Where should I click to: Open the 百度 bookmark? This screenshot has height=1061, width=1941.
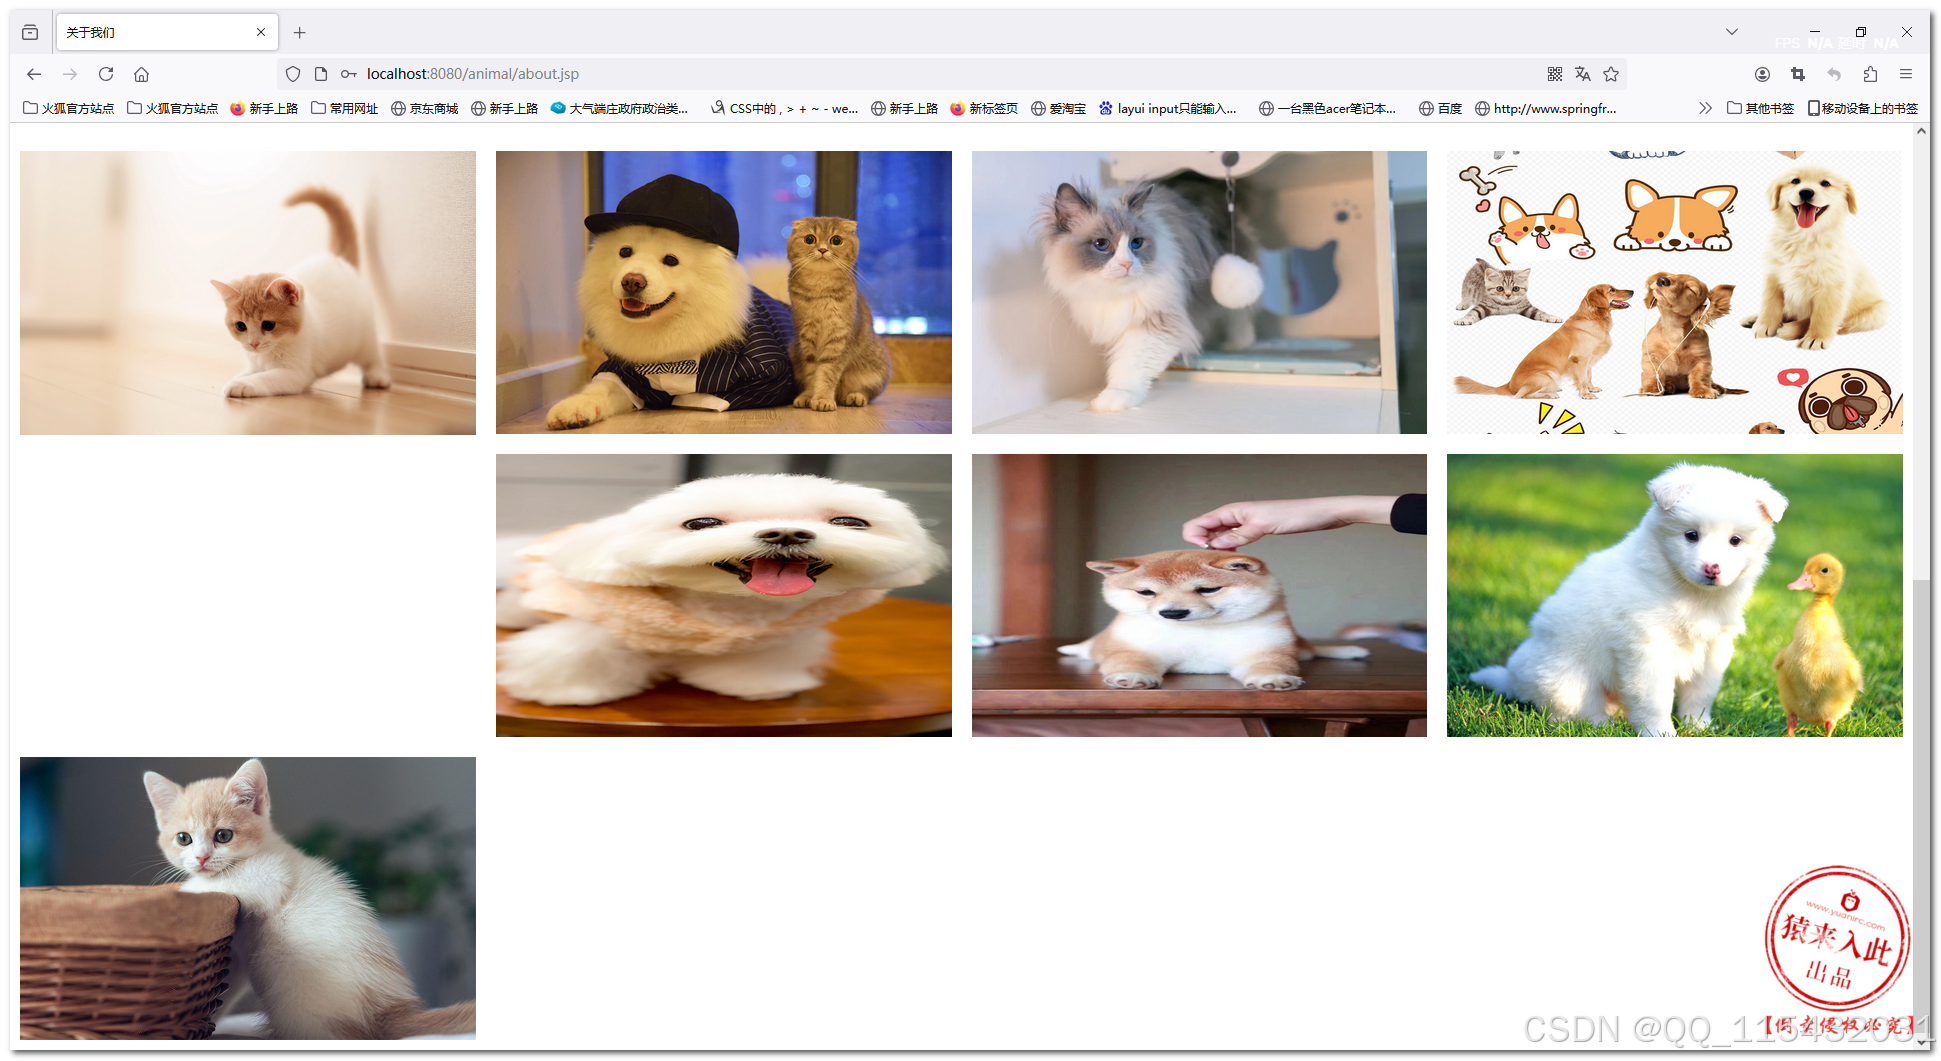pos(1440,108)
